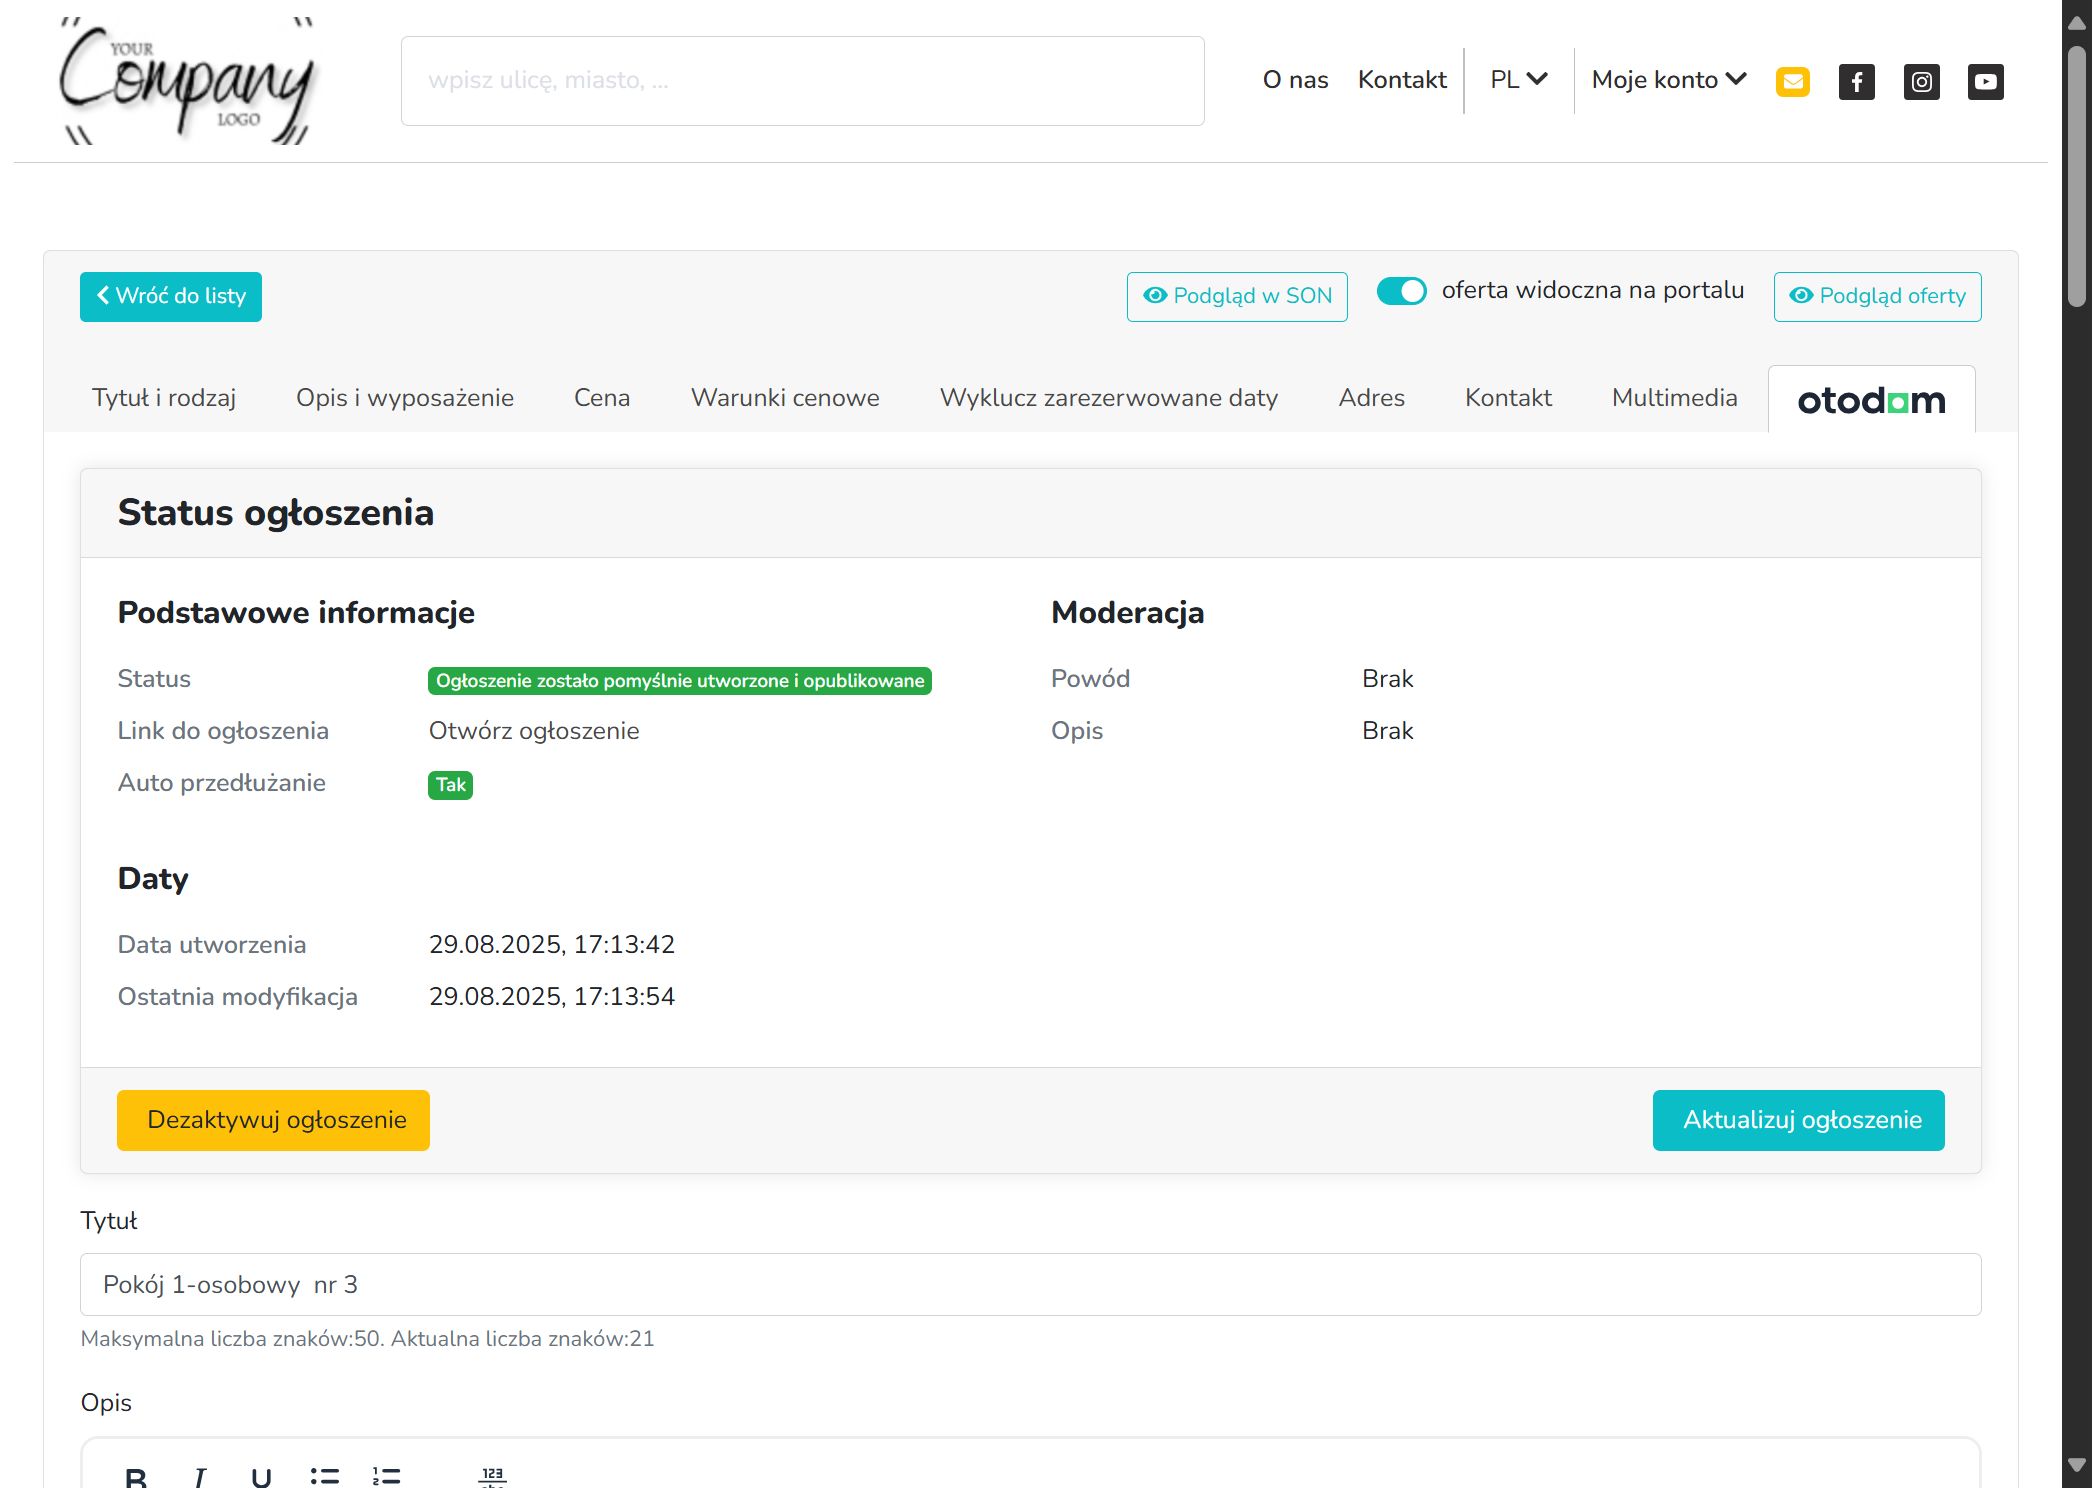Select the otodom tab
The height and width of the screenshot is (1488, 2092).
1872,400
